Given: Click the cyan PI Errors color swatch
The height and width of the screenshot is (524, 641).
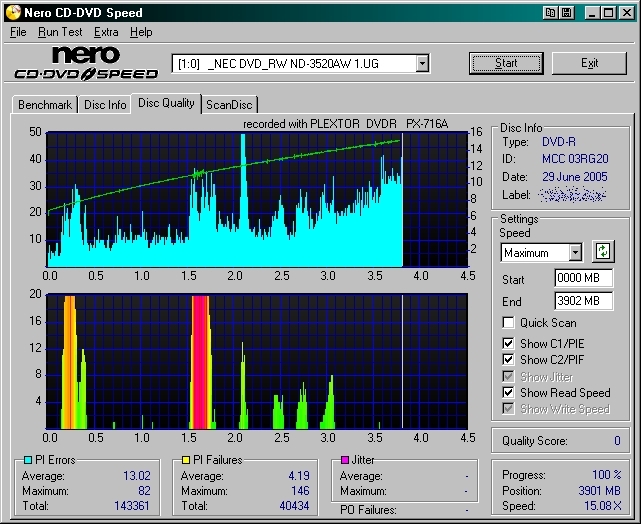Looking at the screenshot, I should pyautogui.click(x=28, y=460).
